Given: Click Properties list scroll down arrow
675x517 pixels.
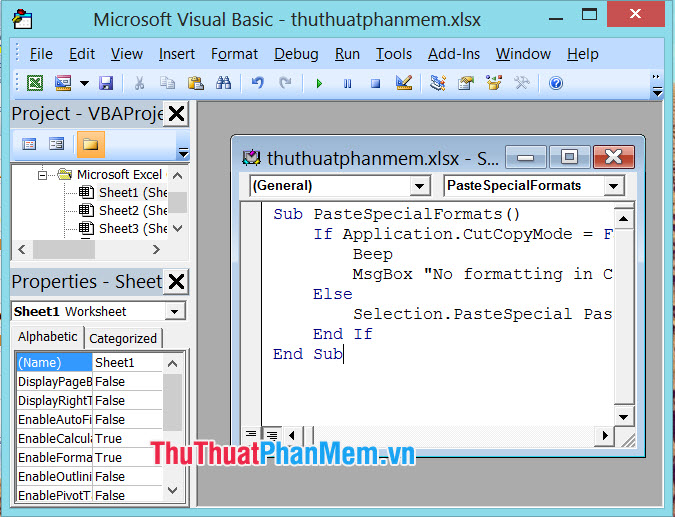Looking at the screenshot, I should (173, 489).
